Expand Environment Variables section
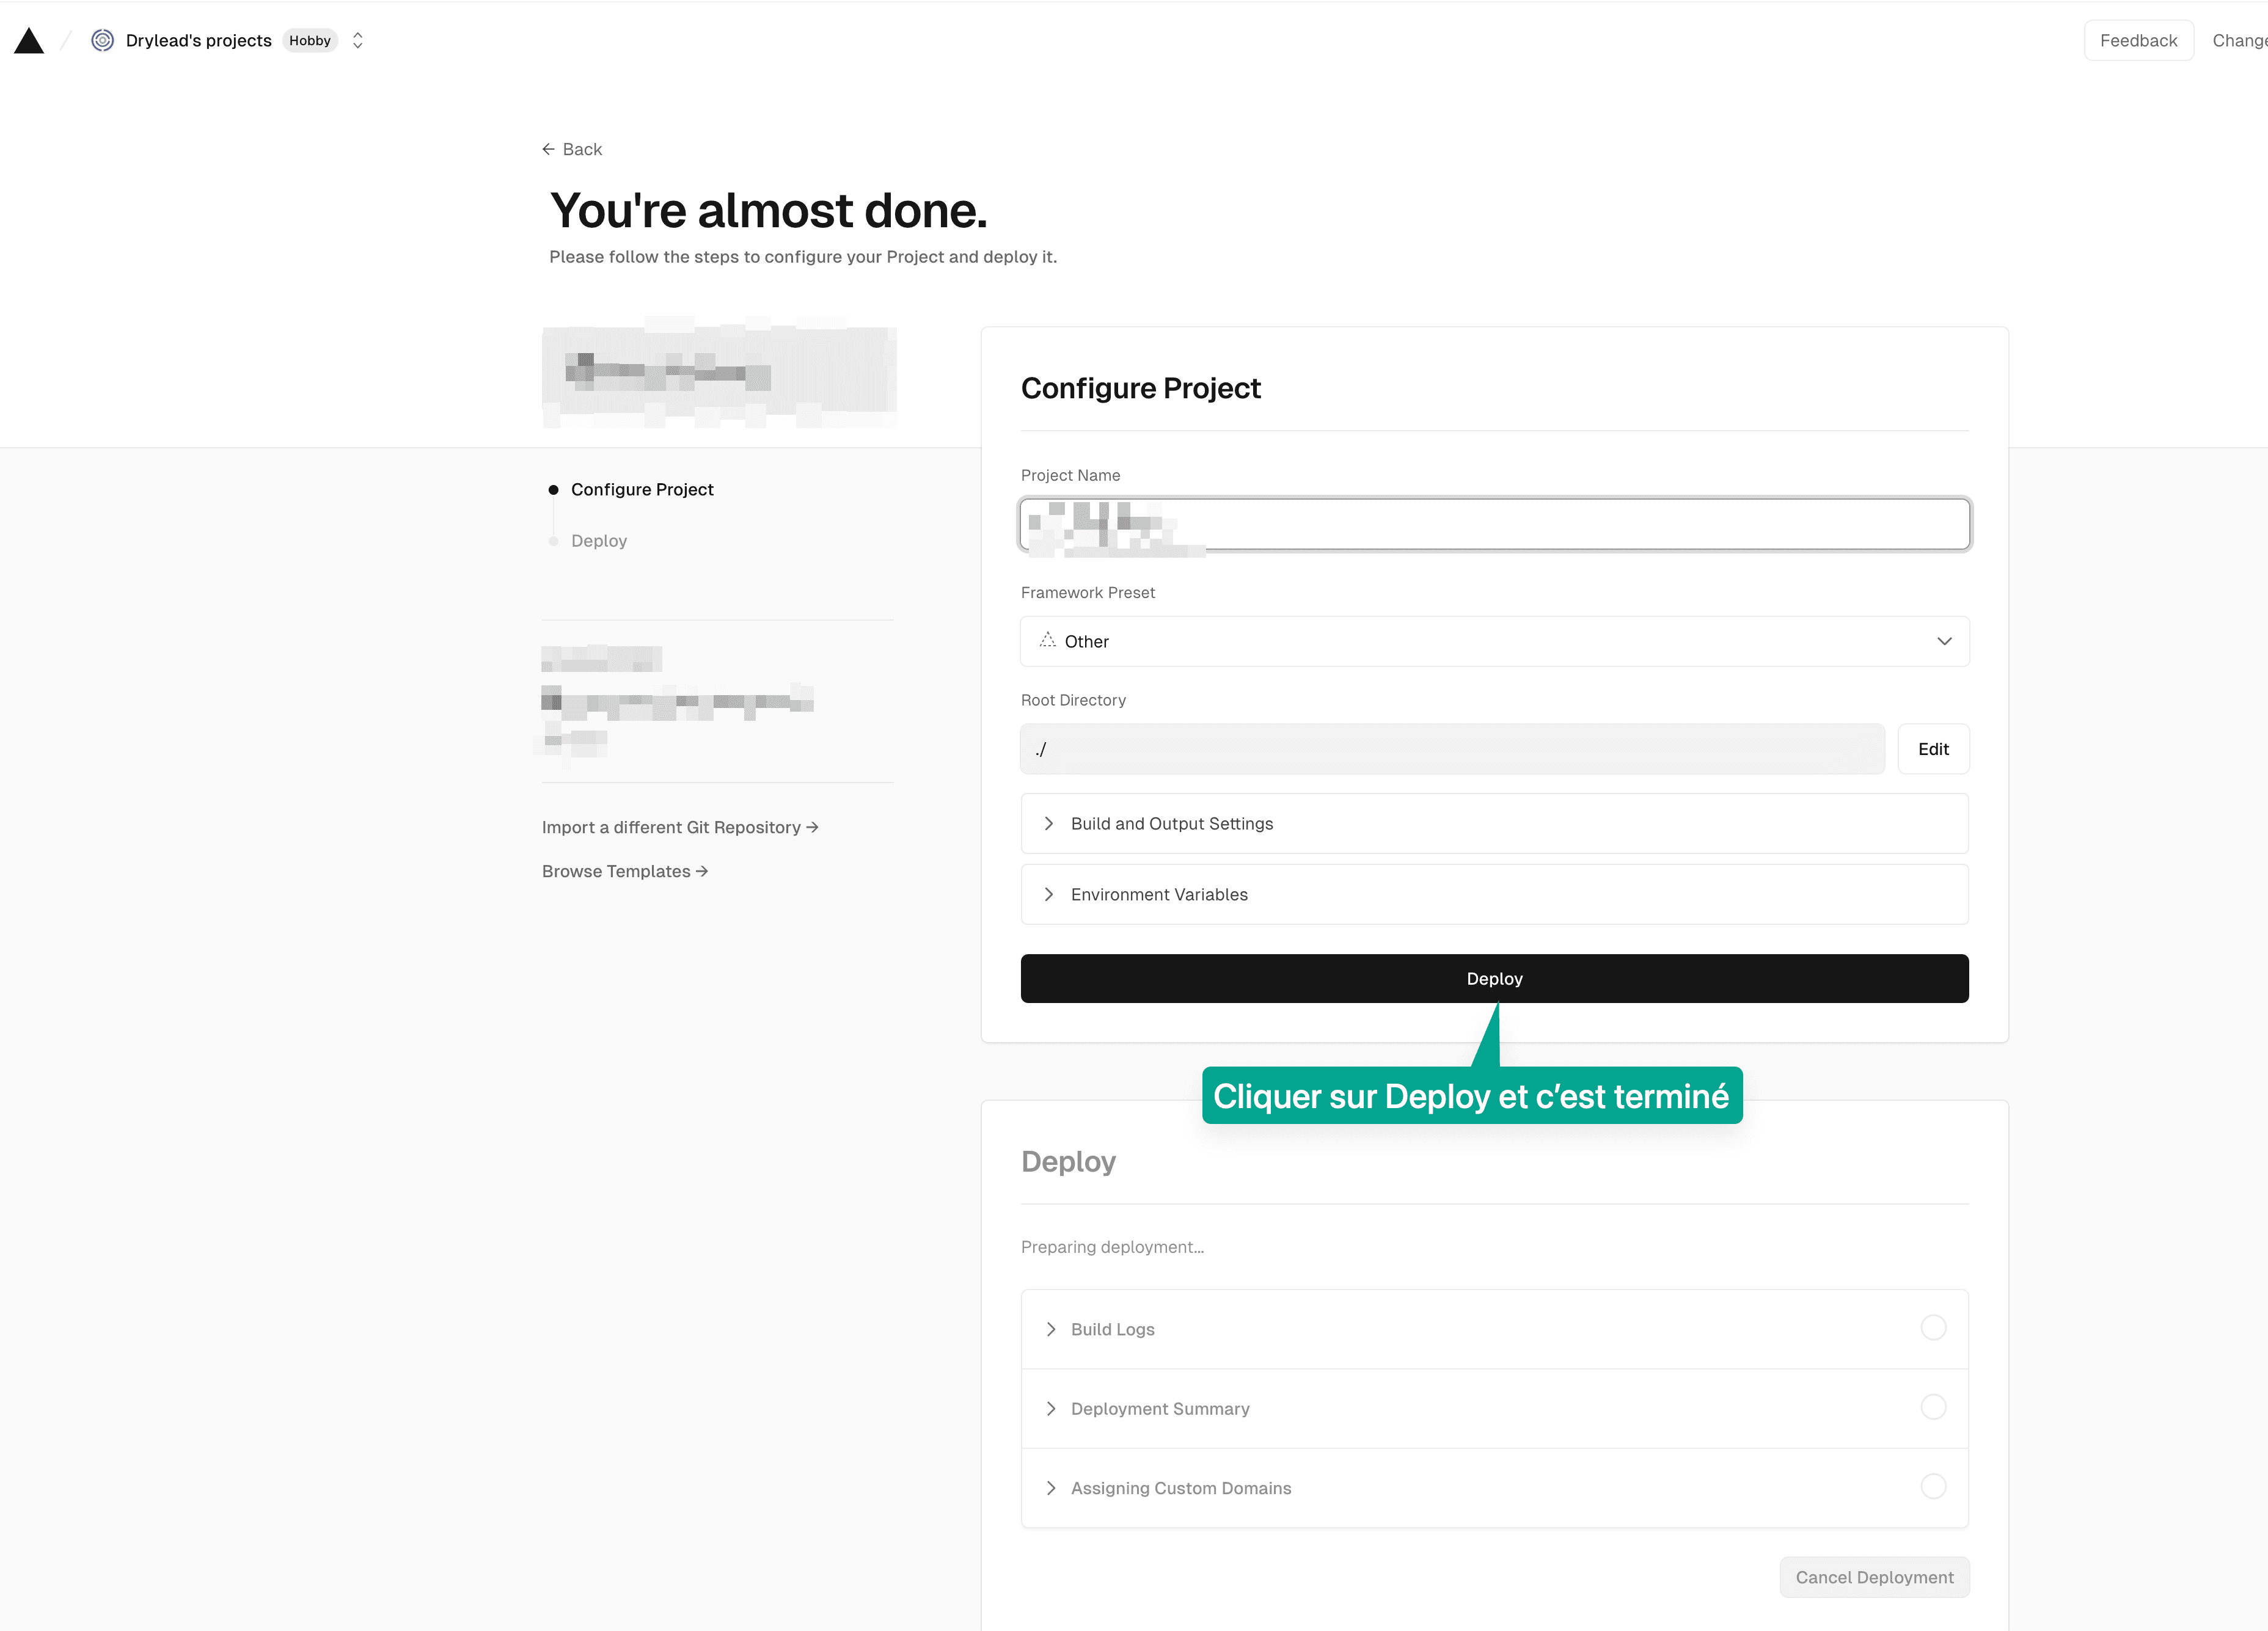The width and height of the screenshot is (2268, 1631). point(1494,894)
